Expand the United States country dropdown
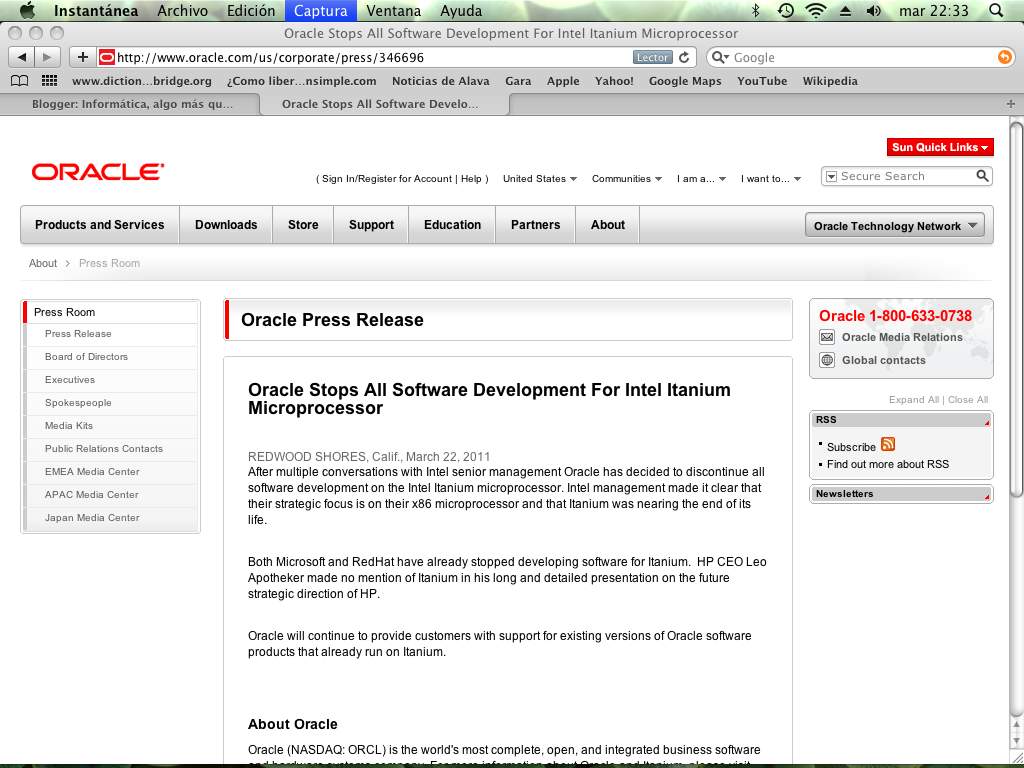 [x=540, y=178]
